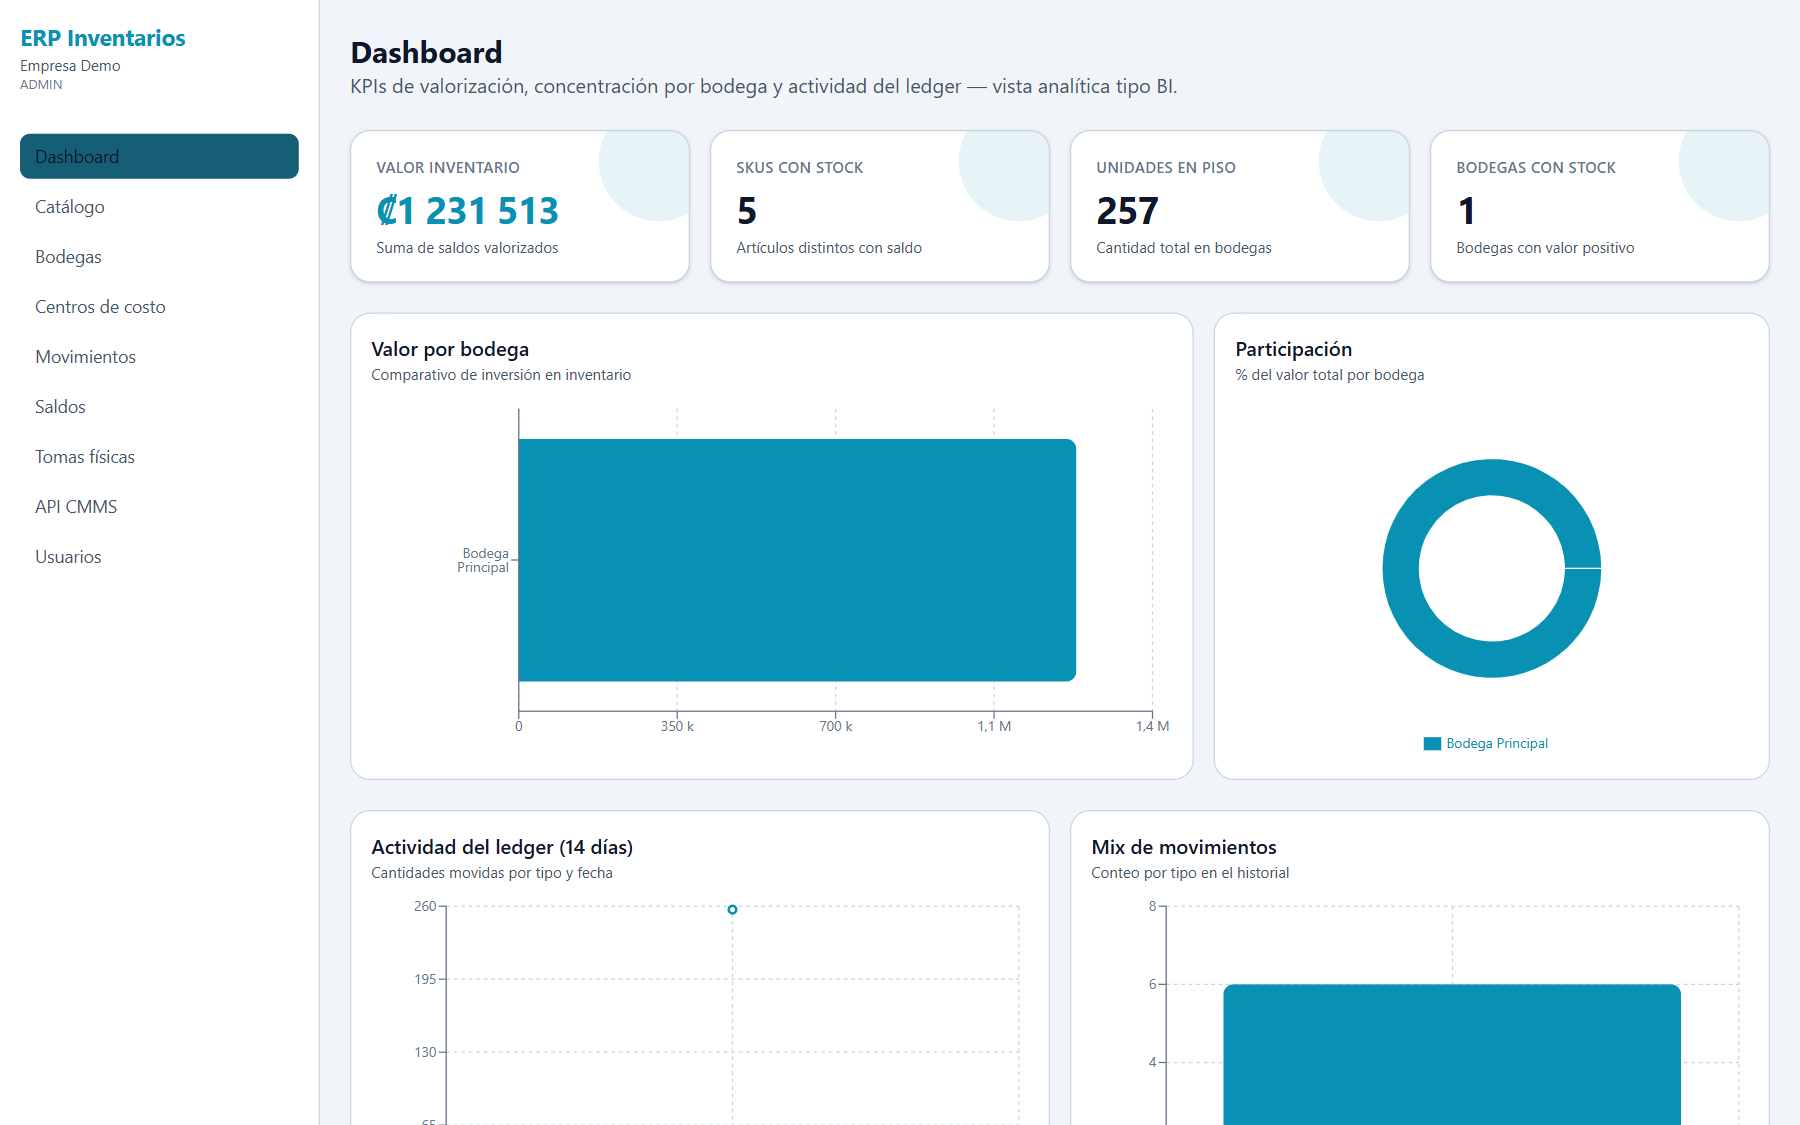The width and height of the screenshot is (1800, 1125).
Task: Click the Participación chart title
Action: point(1294,349)
